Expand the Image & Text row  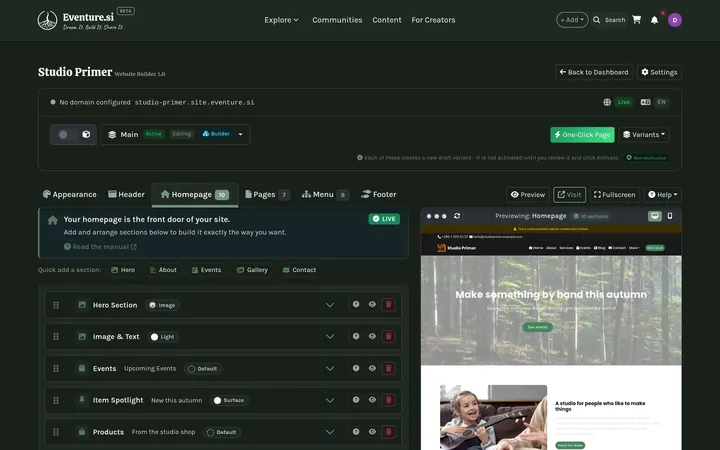point(330,337)
